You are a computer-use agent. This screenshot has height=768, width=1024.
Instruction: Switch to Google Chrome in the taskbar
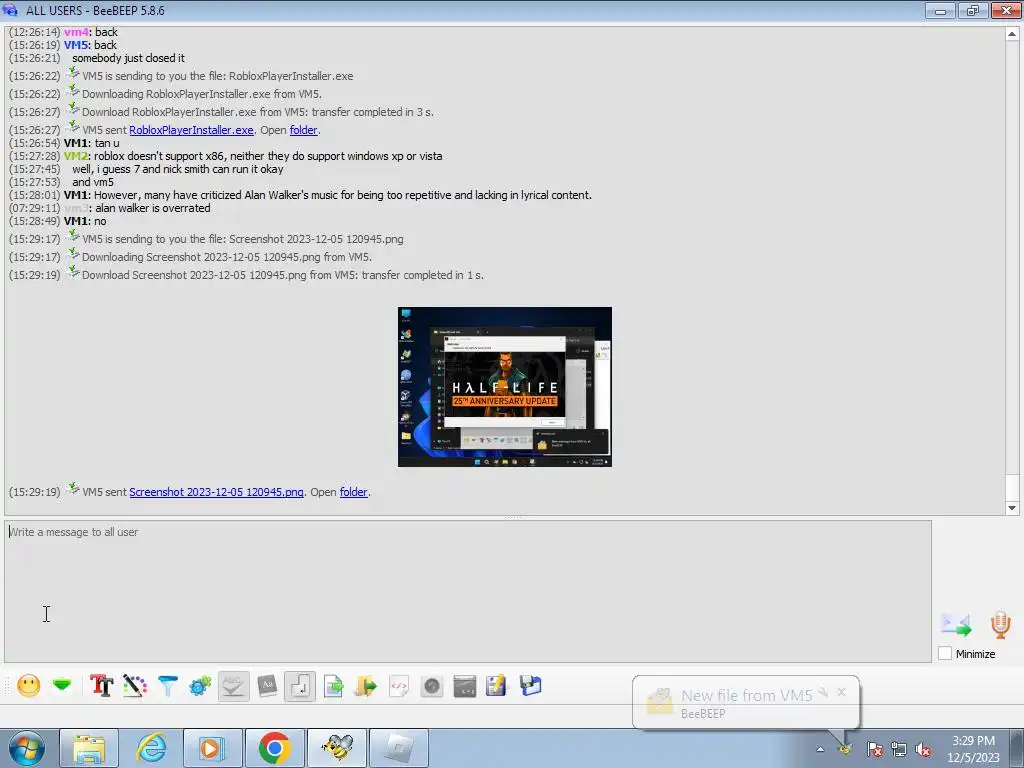(274, 748)
